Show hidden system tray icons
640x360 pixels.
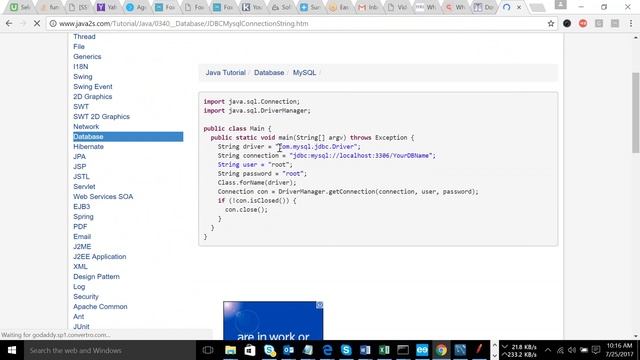click(x=548, y=350)
